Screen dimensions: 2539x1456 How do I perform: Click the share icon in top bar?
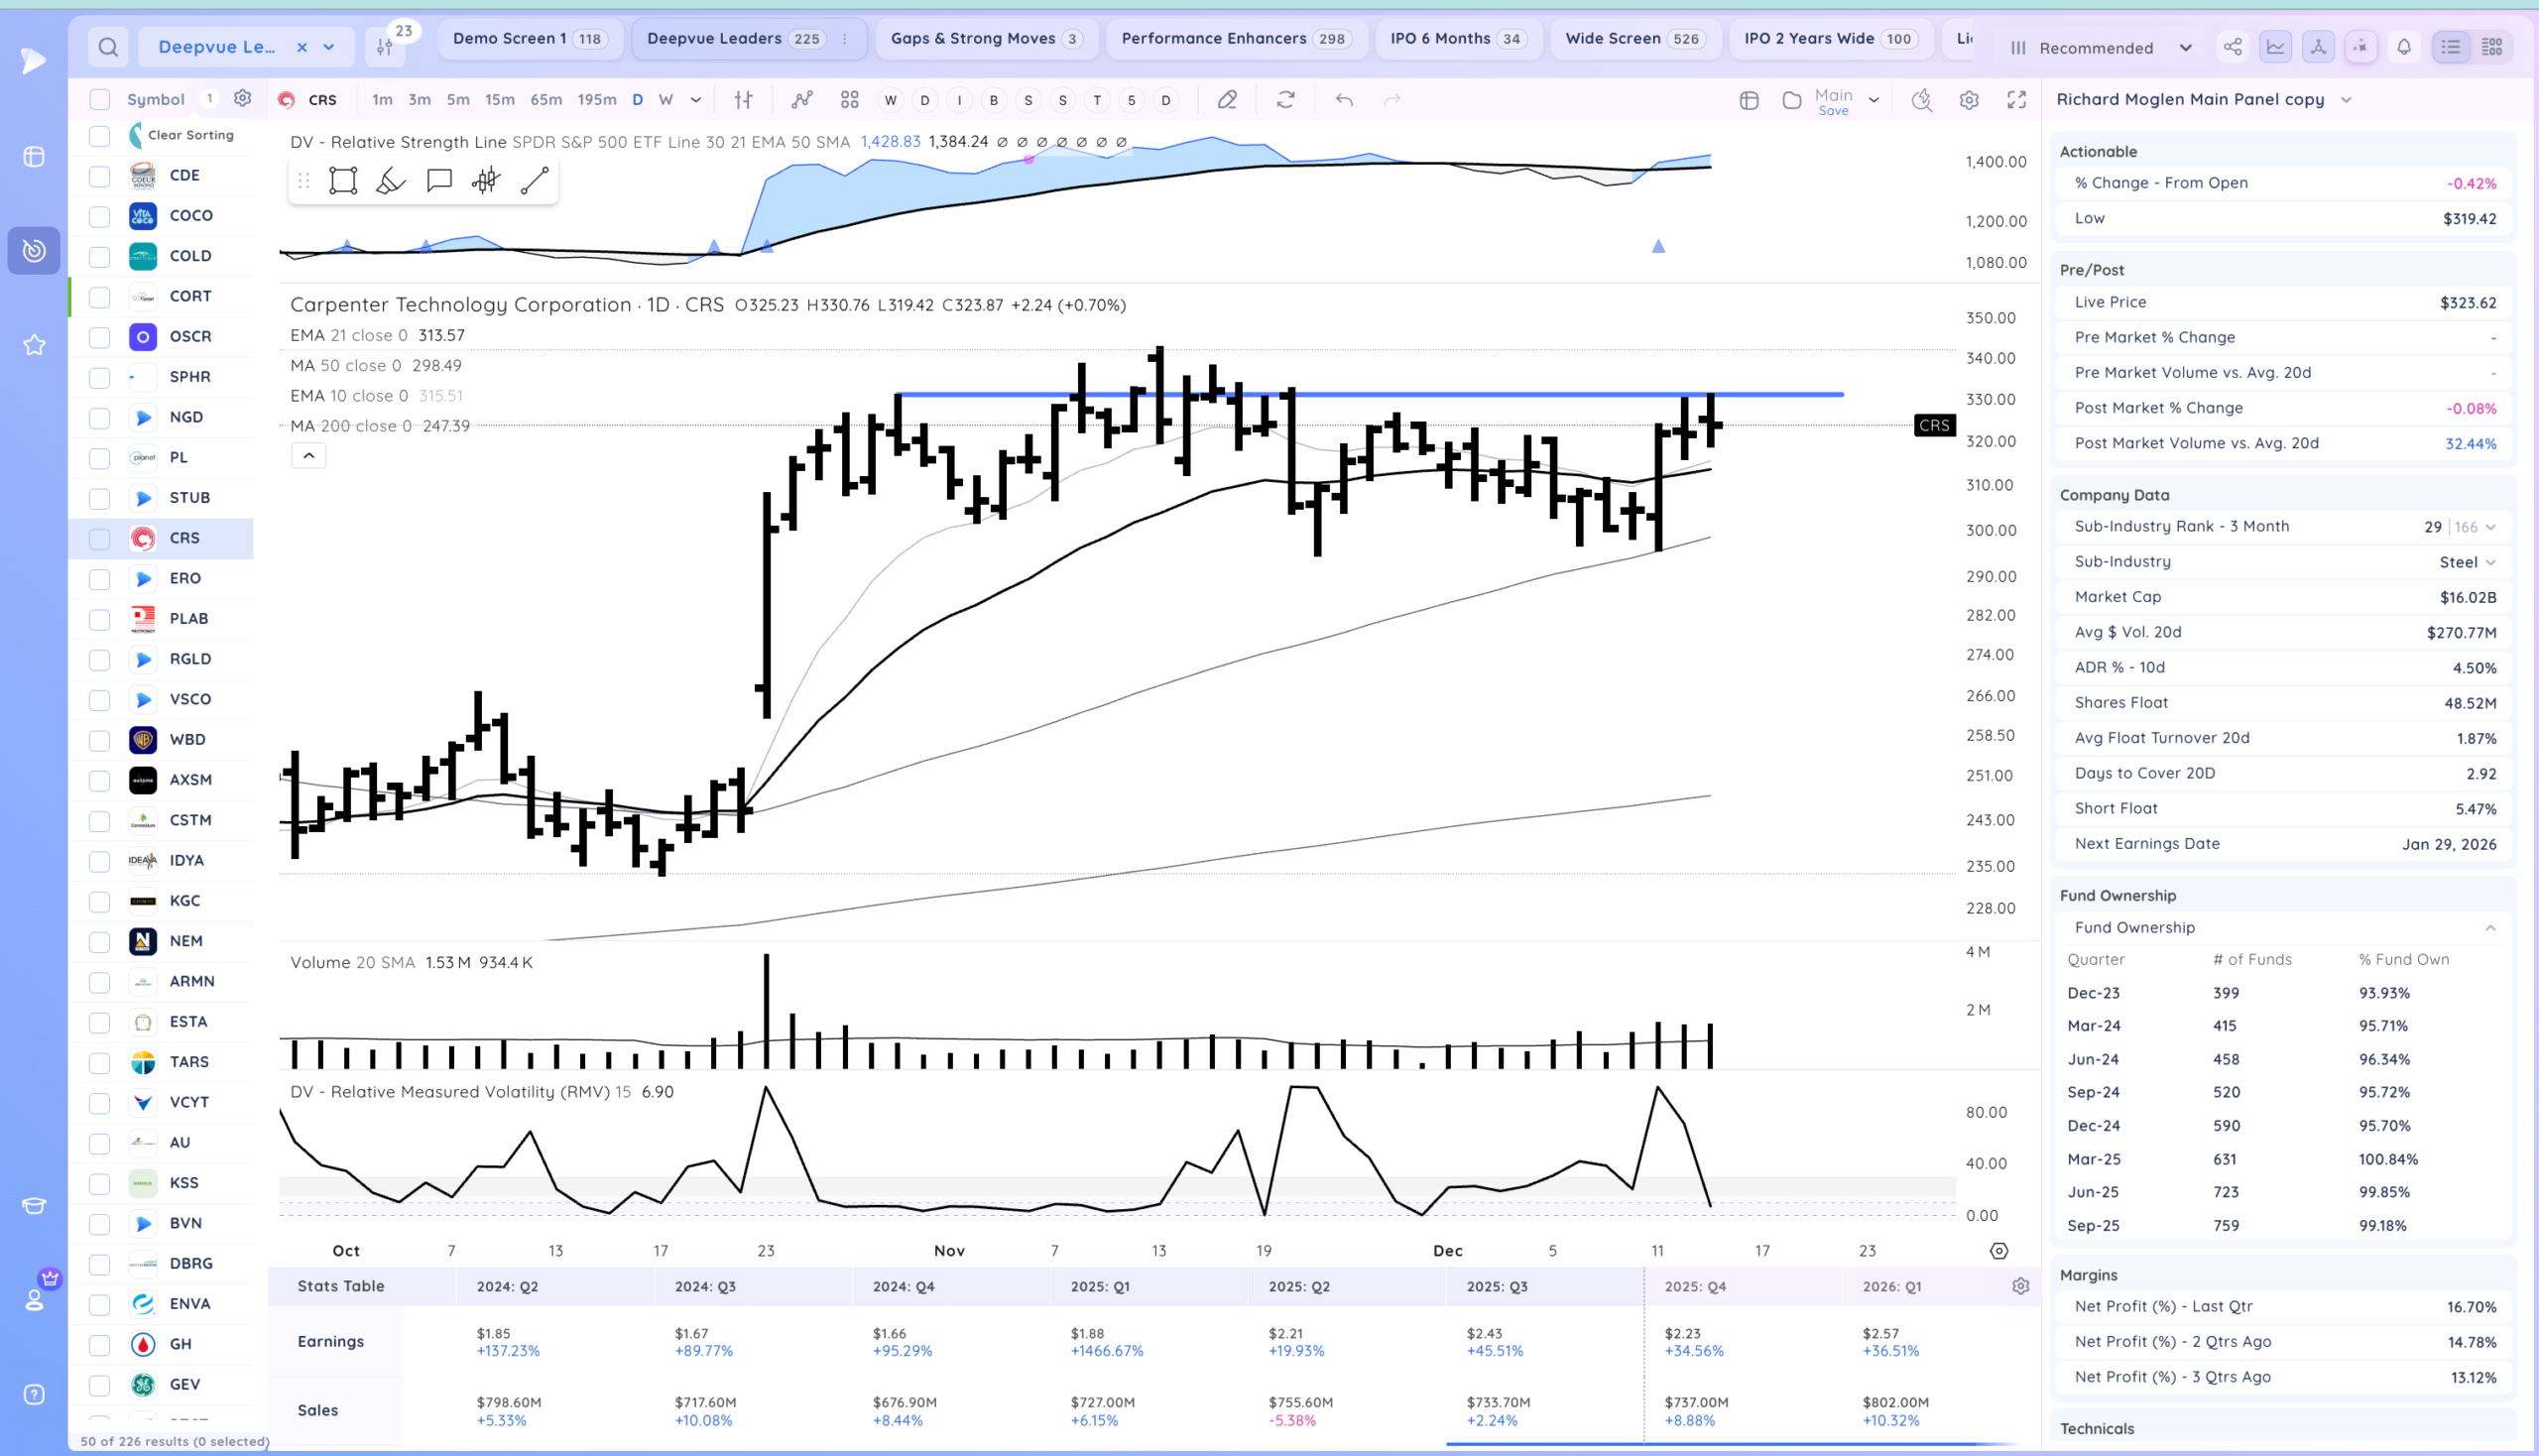point(2232,47)
